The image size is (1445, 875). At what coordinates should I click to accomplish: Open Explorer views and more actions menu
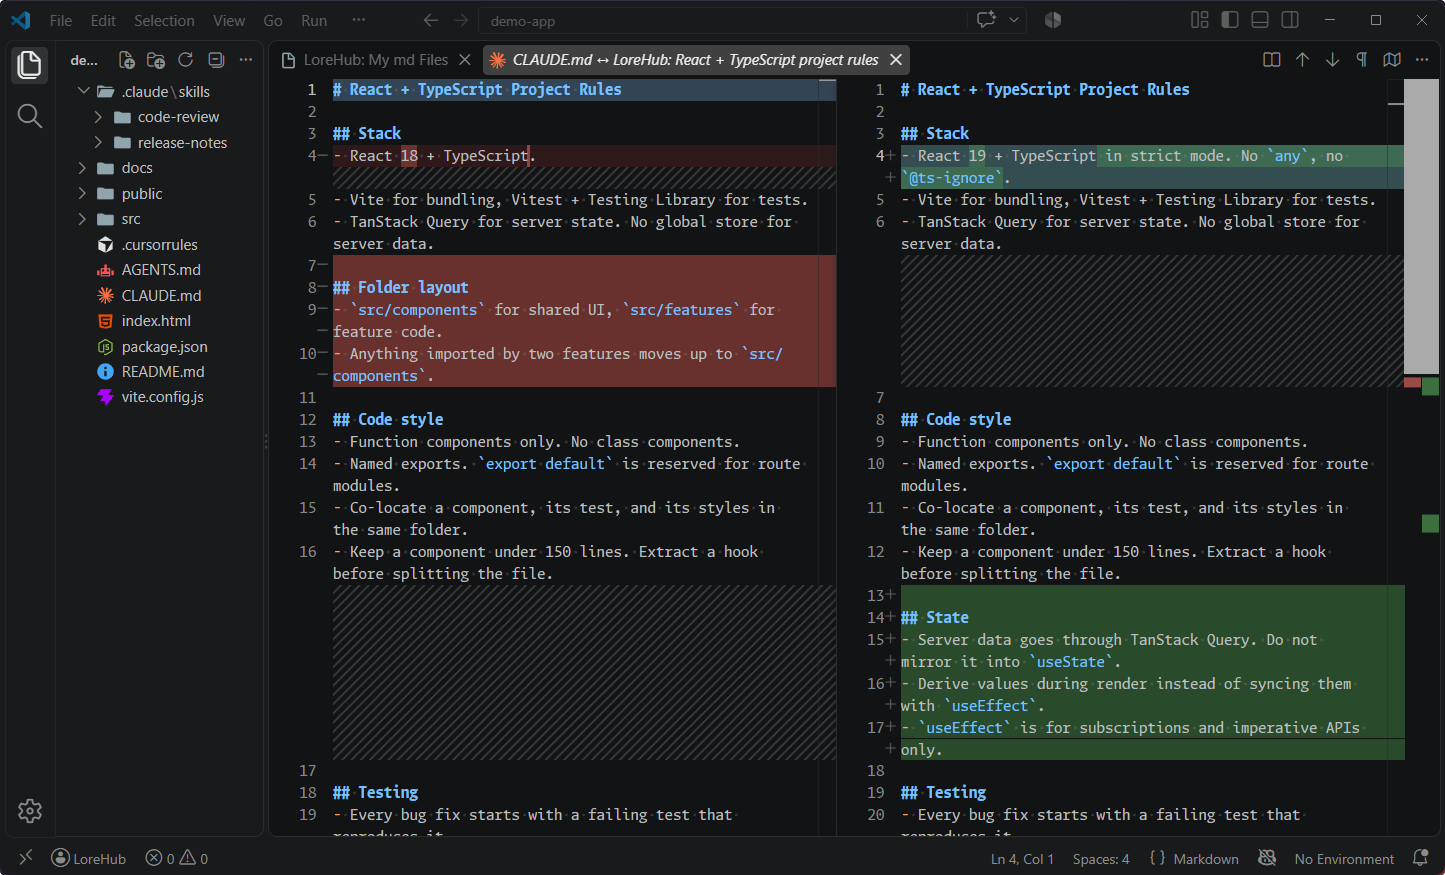(x=246, y=60)
